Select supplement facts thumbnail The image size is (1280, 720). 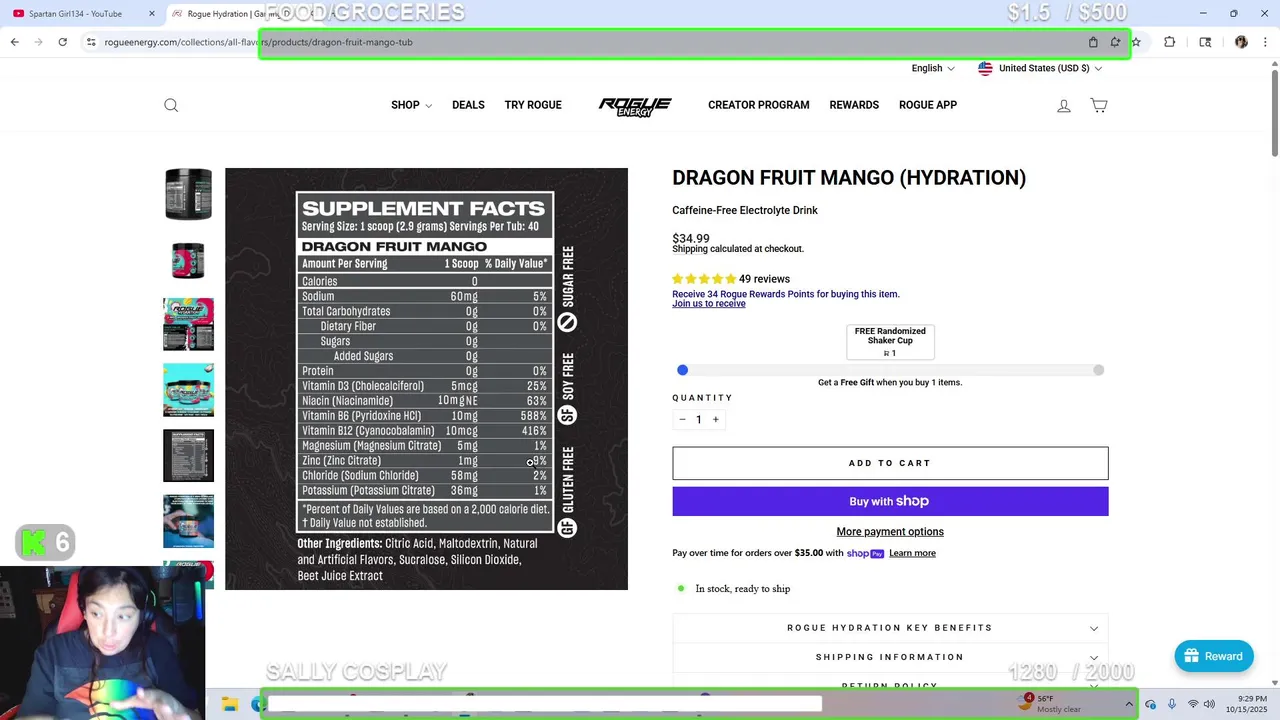click(188, 456)
